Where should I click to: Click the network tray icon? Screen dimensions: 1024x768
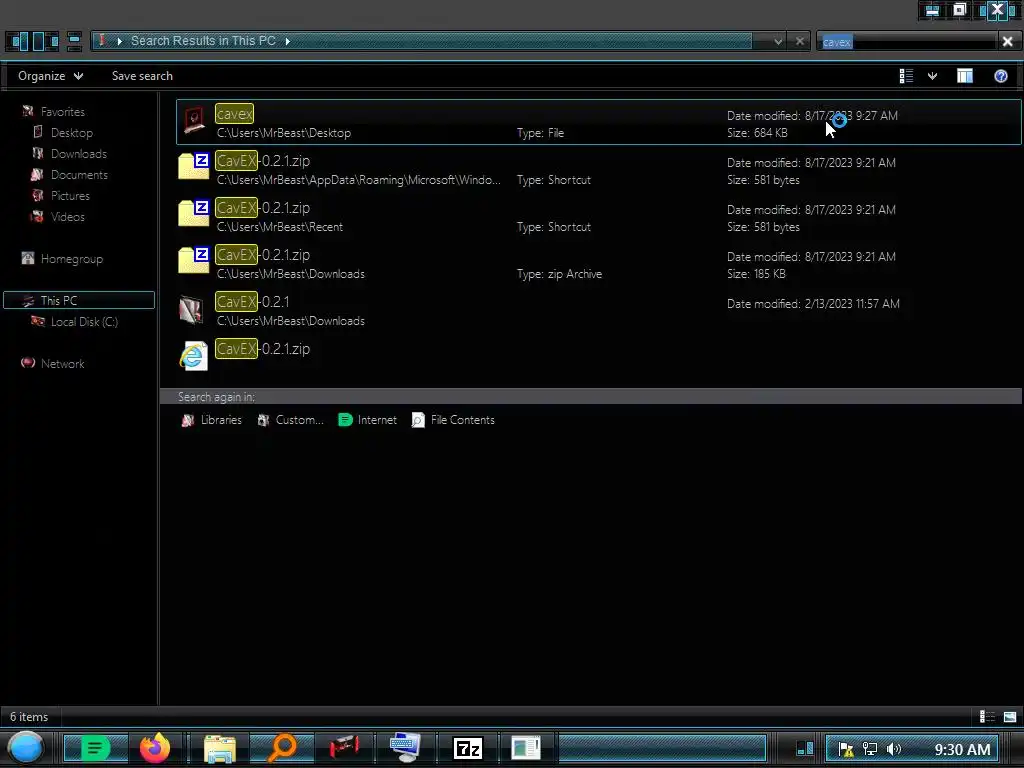coord(869,749)
